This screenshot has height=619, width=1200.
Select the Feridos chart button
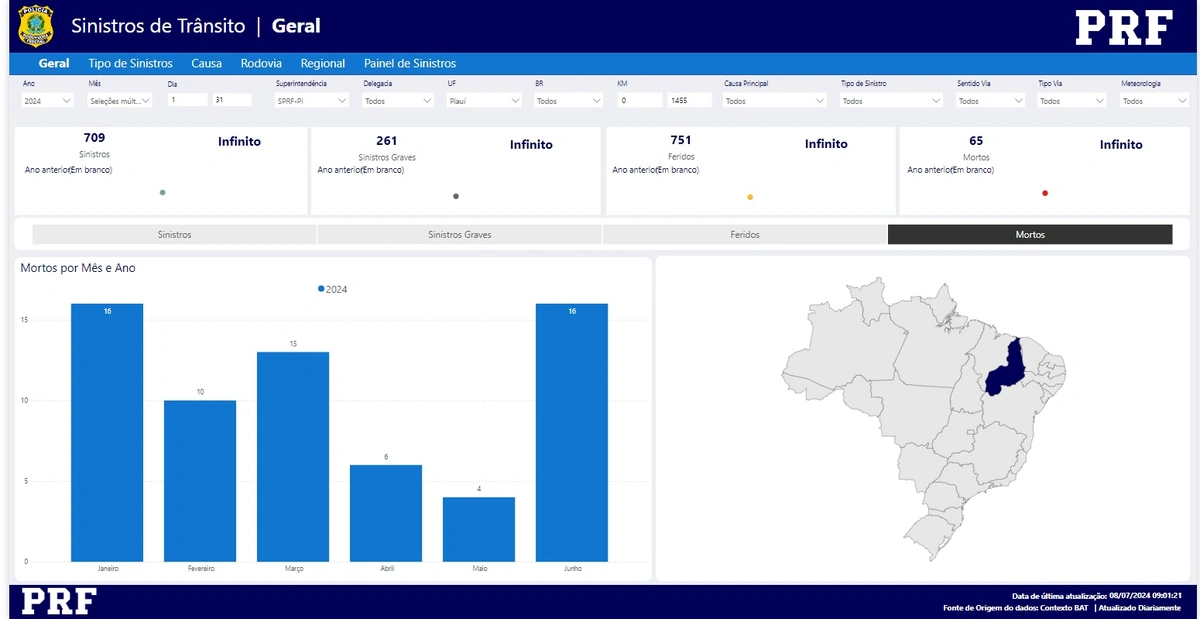pos(745,235)
